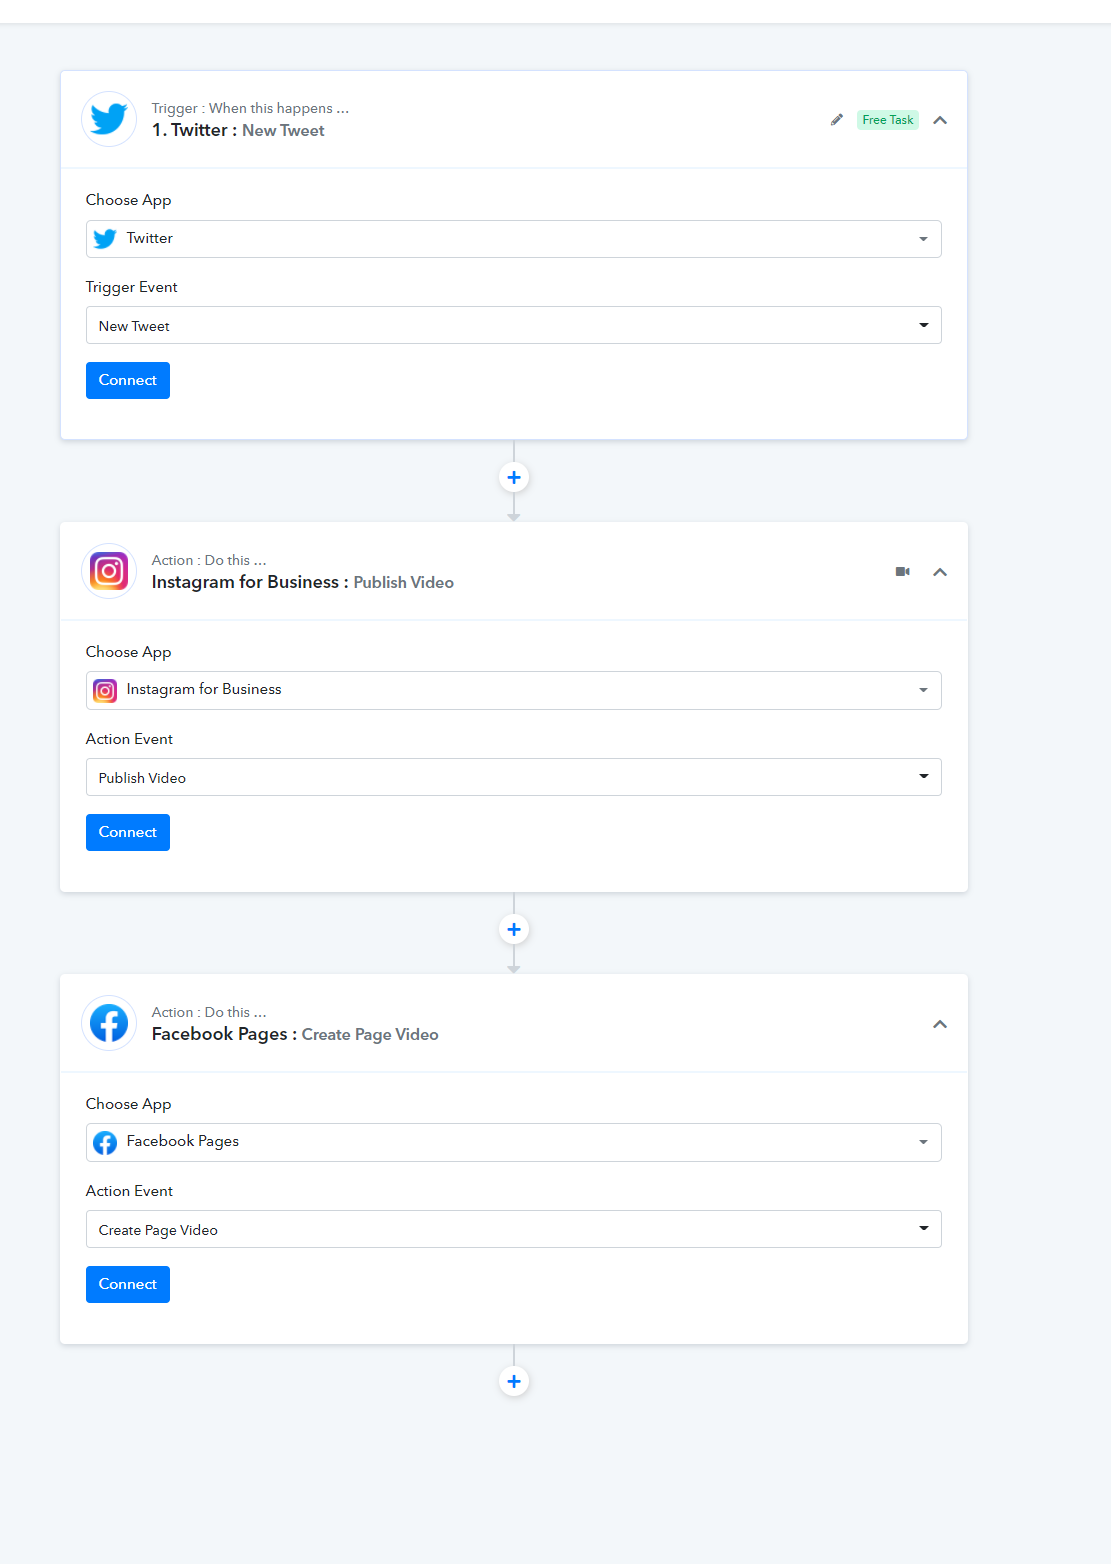Add a step after Instagram for Business action
Image resolution: width=1111 pixels, height=1564 pixels.
tap(514, 930)
